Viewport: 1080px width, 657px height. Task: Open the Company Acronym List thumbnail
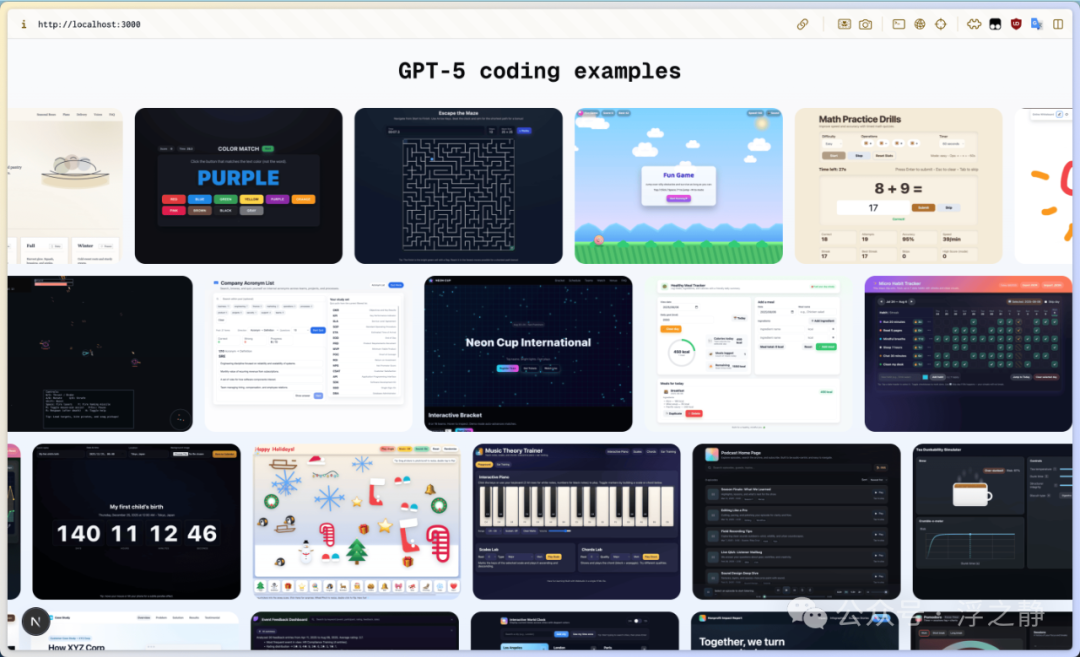coord(309,354)
